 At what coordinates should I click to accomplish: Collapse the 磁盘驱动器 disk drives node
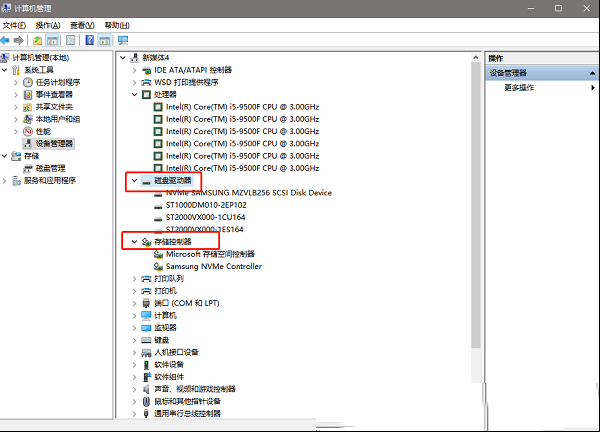pos(135,181)
